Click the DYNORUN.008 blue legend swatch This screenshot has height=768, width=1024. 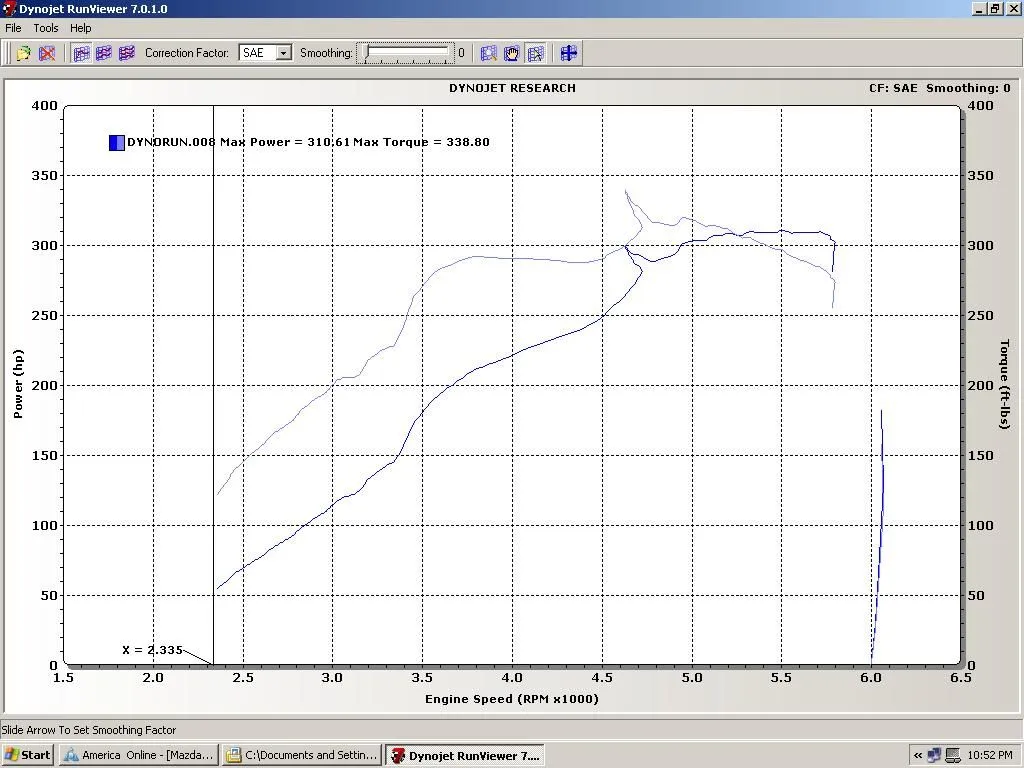pyautogui.click(x=117, y=143)
